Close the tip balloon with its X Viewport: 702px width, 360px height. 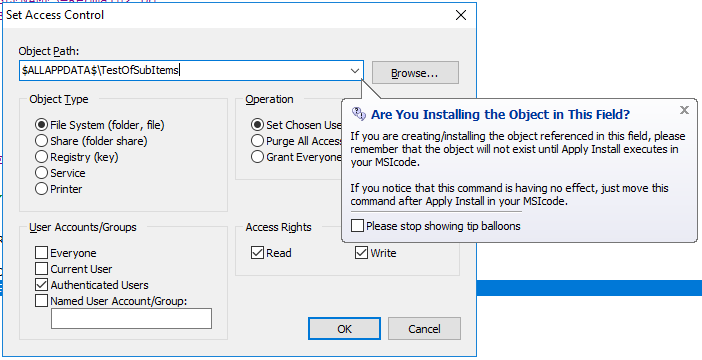pyautogui.click(x=684, y=110)
